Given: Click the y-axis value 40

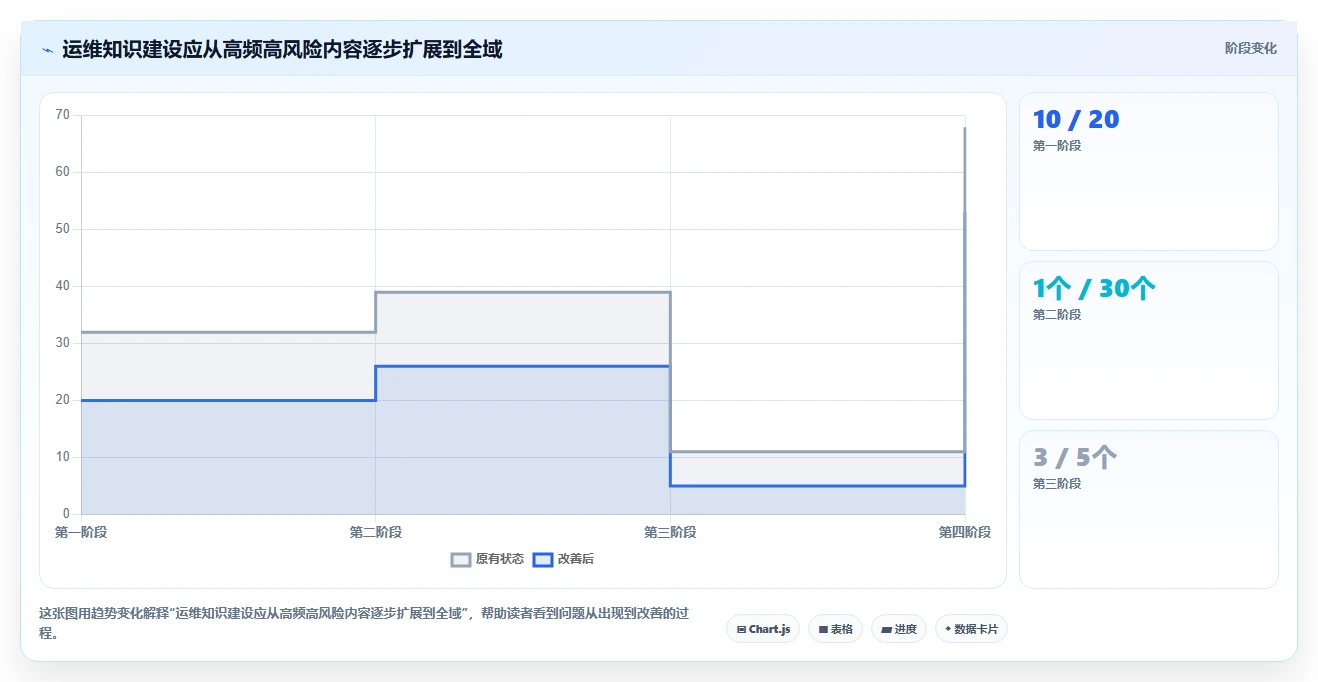Looking at the screenshot, I should coord(63,286).
